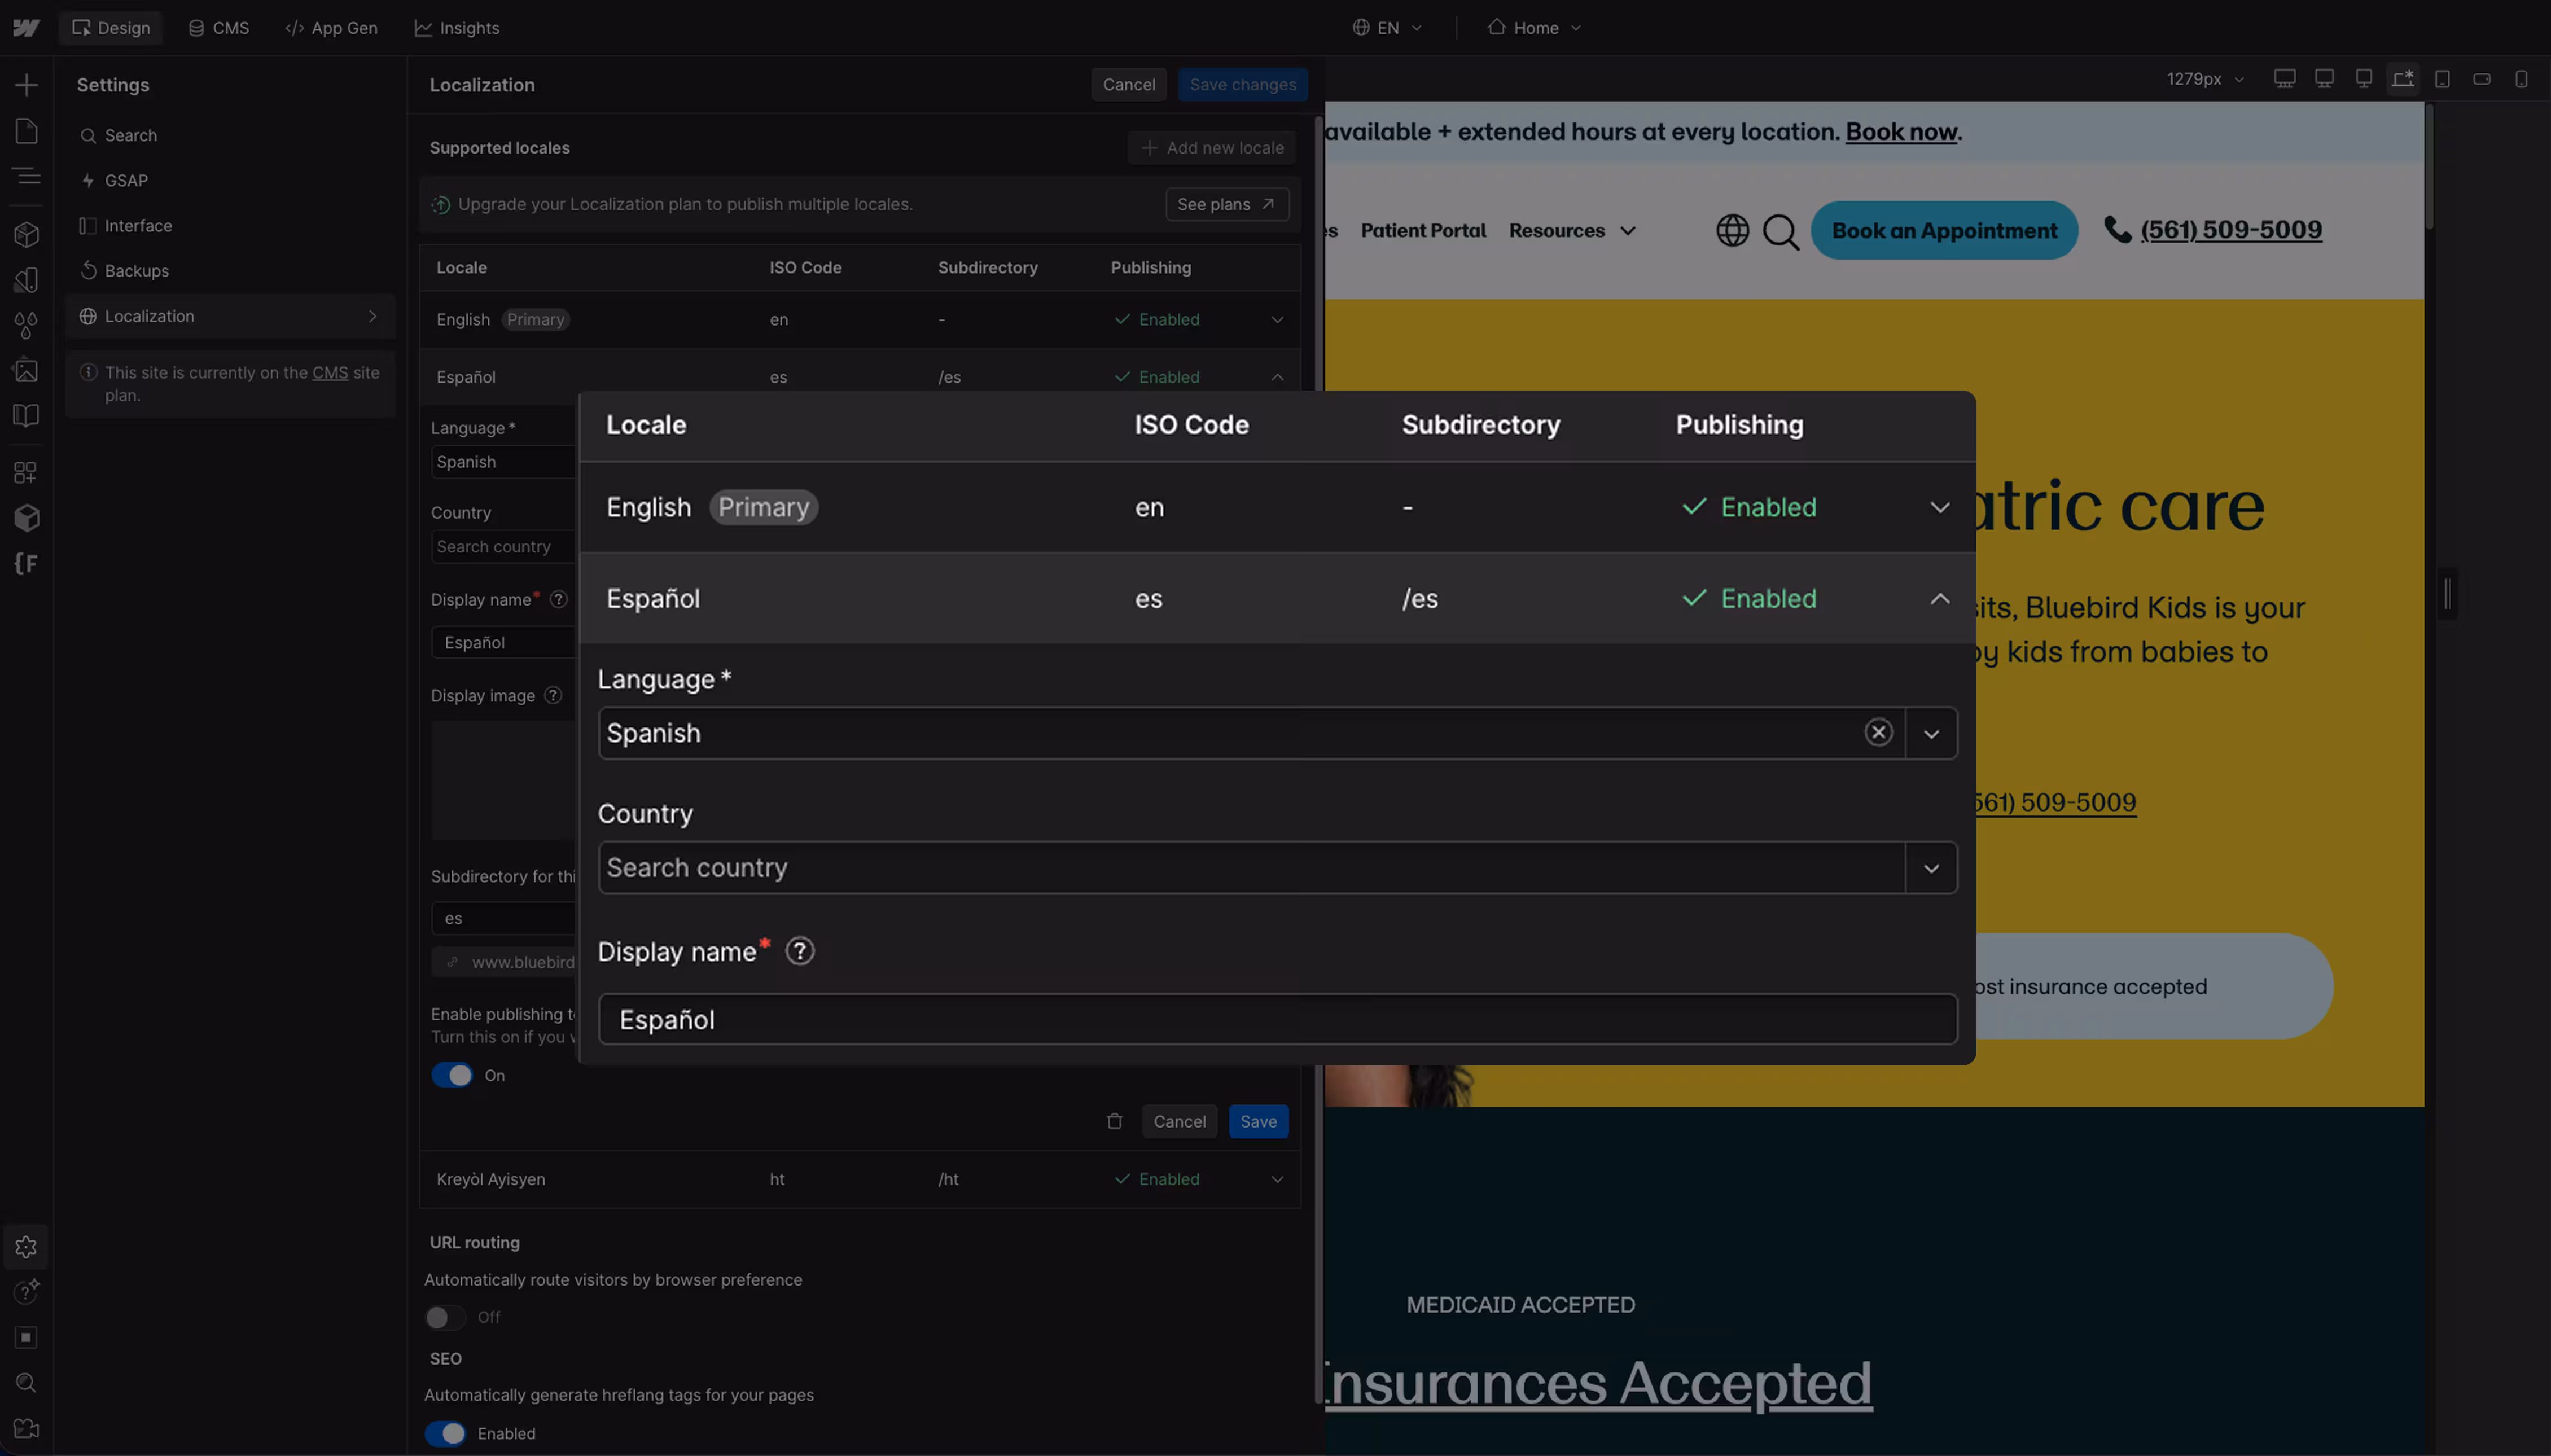Click the trash icon to delete locale
The image size is (2551, 1456).
coord(1114,1121)
